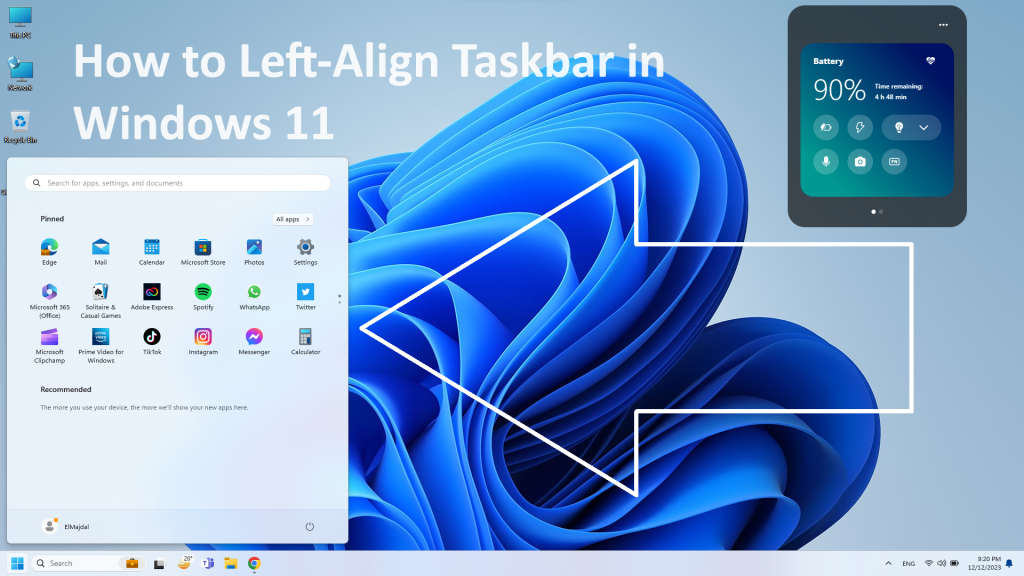The height and width of the screenshot is (576, 1024).
Task: Open the All apps list
Action: [x=292, y=219]
